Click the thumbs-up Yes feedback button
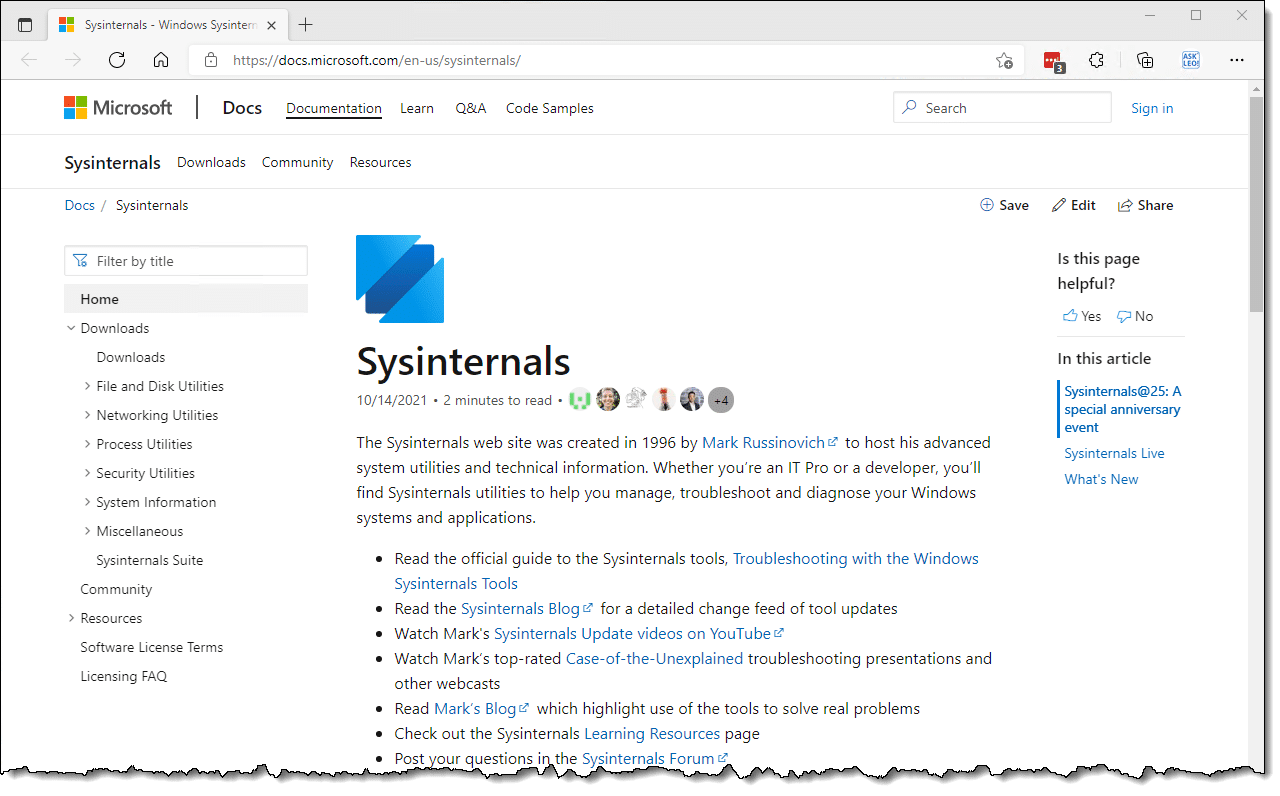The image size is (1280, 796). pos(1082,316)
